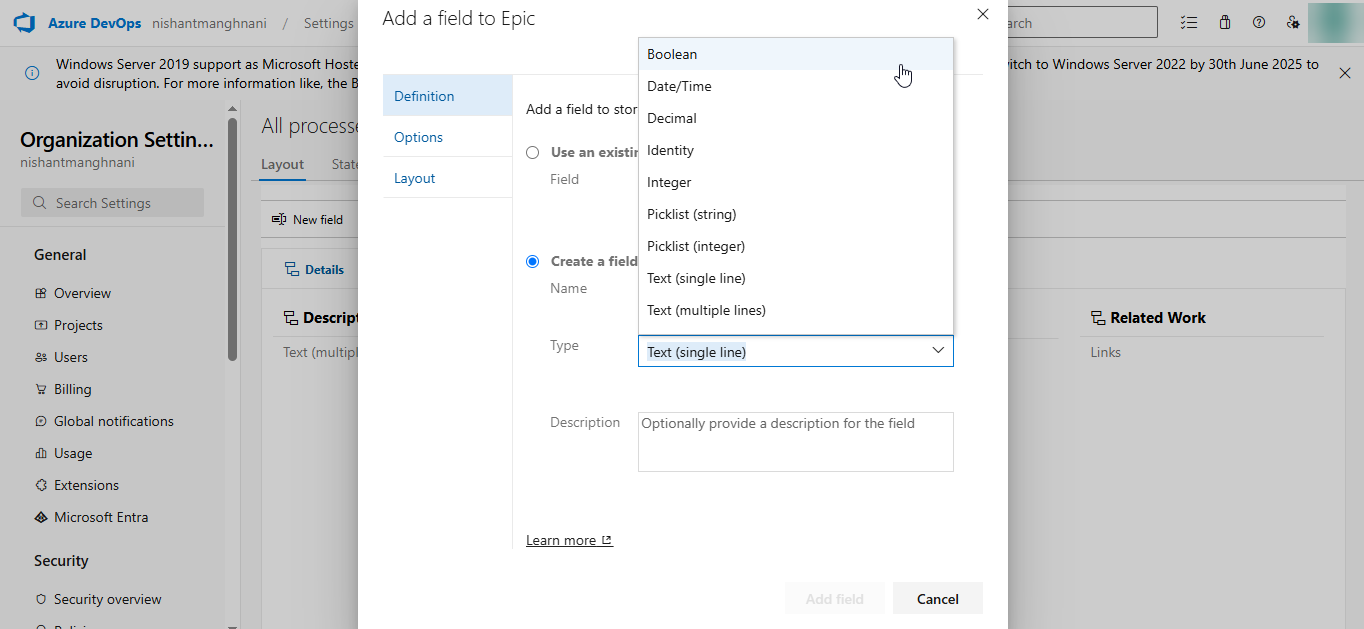The image size is (1364, 629).
Task: Open the Marketplace shopping bag icon
Action: click(1224, 22)
